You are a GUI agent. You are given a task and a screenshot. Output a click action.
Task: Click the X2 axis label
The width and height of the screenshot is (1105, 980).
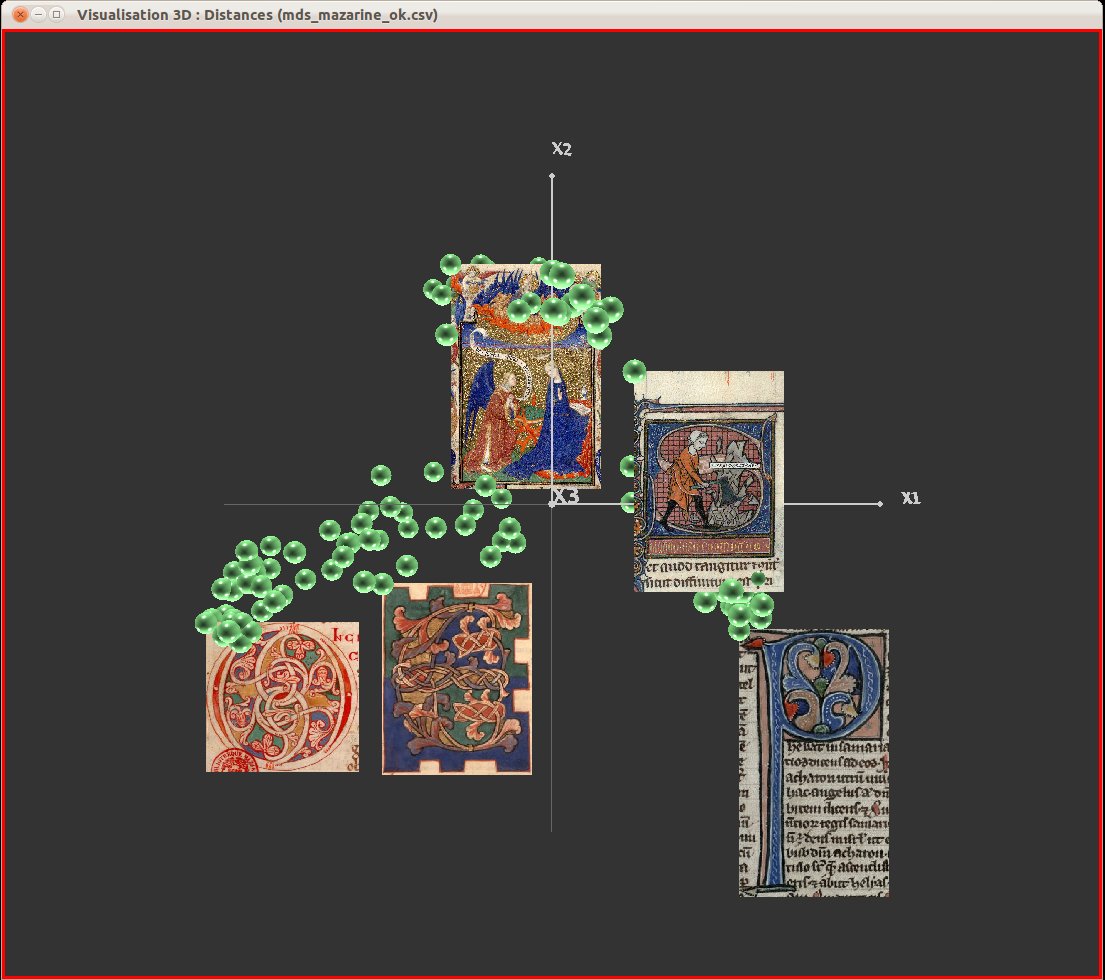[x=562, y=149]
